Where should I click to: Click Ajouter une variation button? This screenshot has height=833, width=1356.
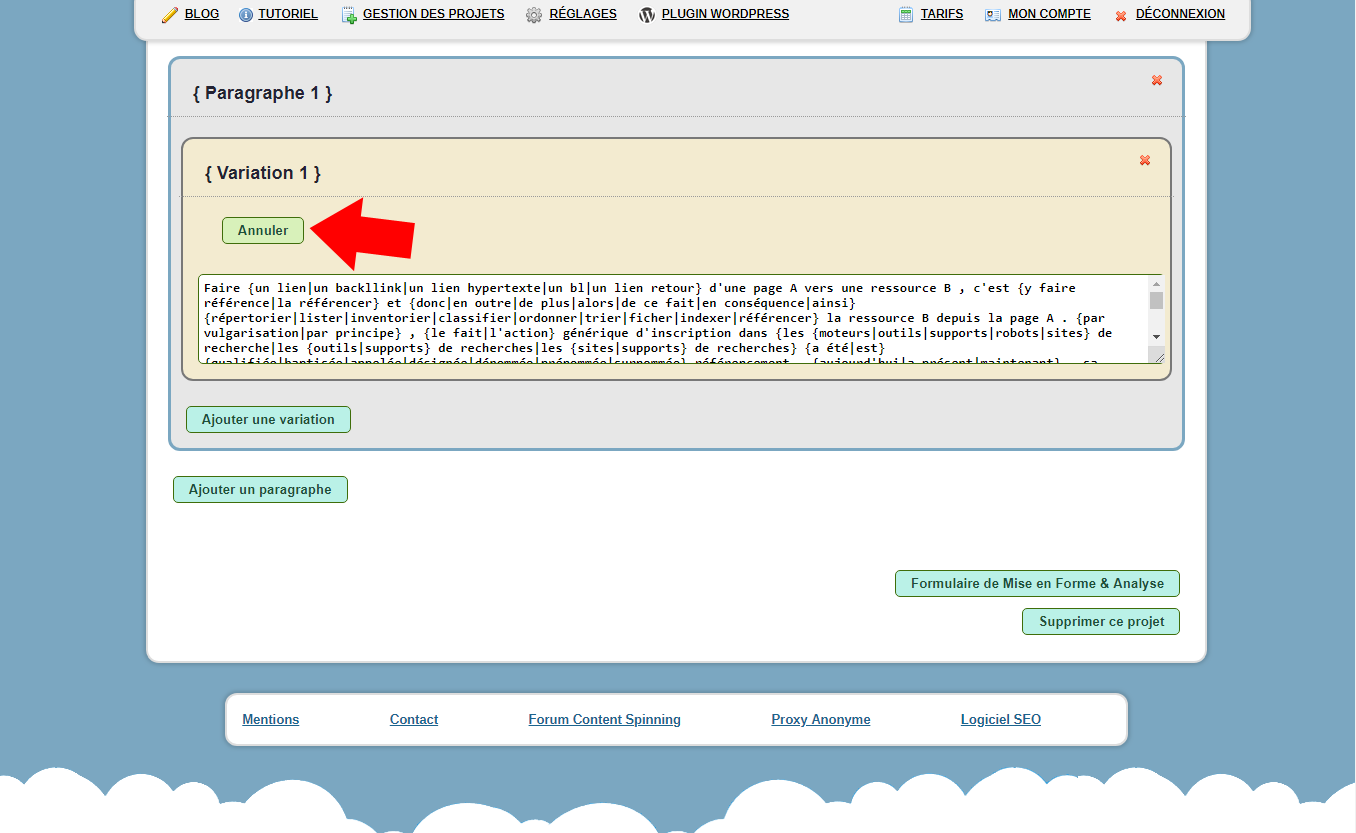click(268, 419)
